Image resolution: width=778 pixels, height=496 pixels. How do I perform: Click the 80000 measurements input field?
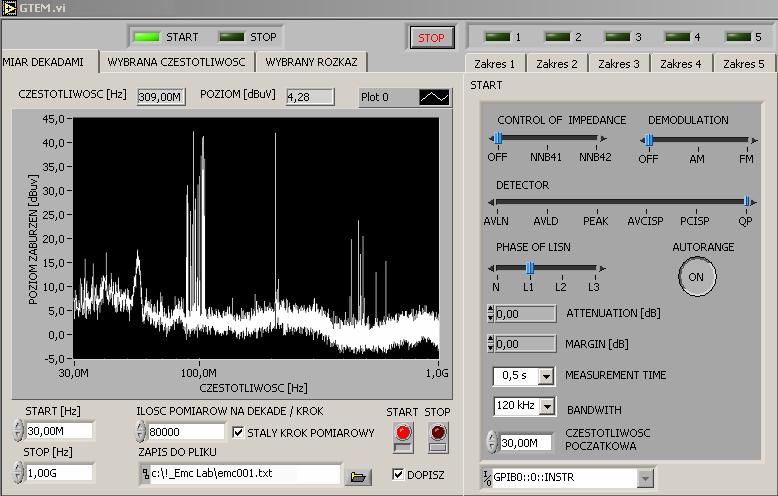coord(186,432)
